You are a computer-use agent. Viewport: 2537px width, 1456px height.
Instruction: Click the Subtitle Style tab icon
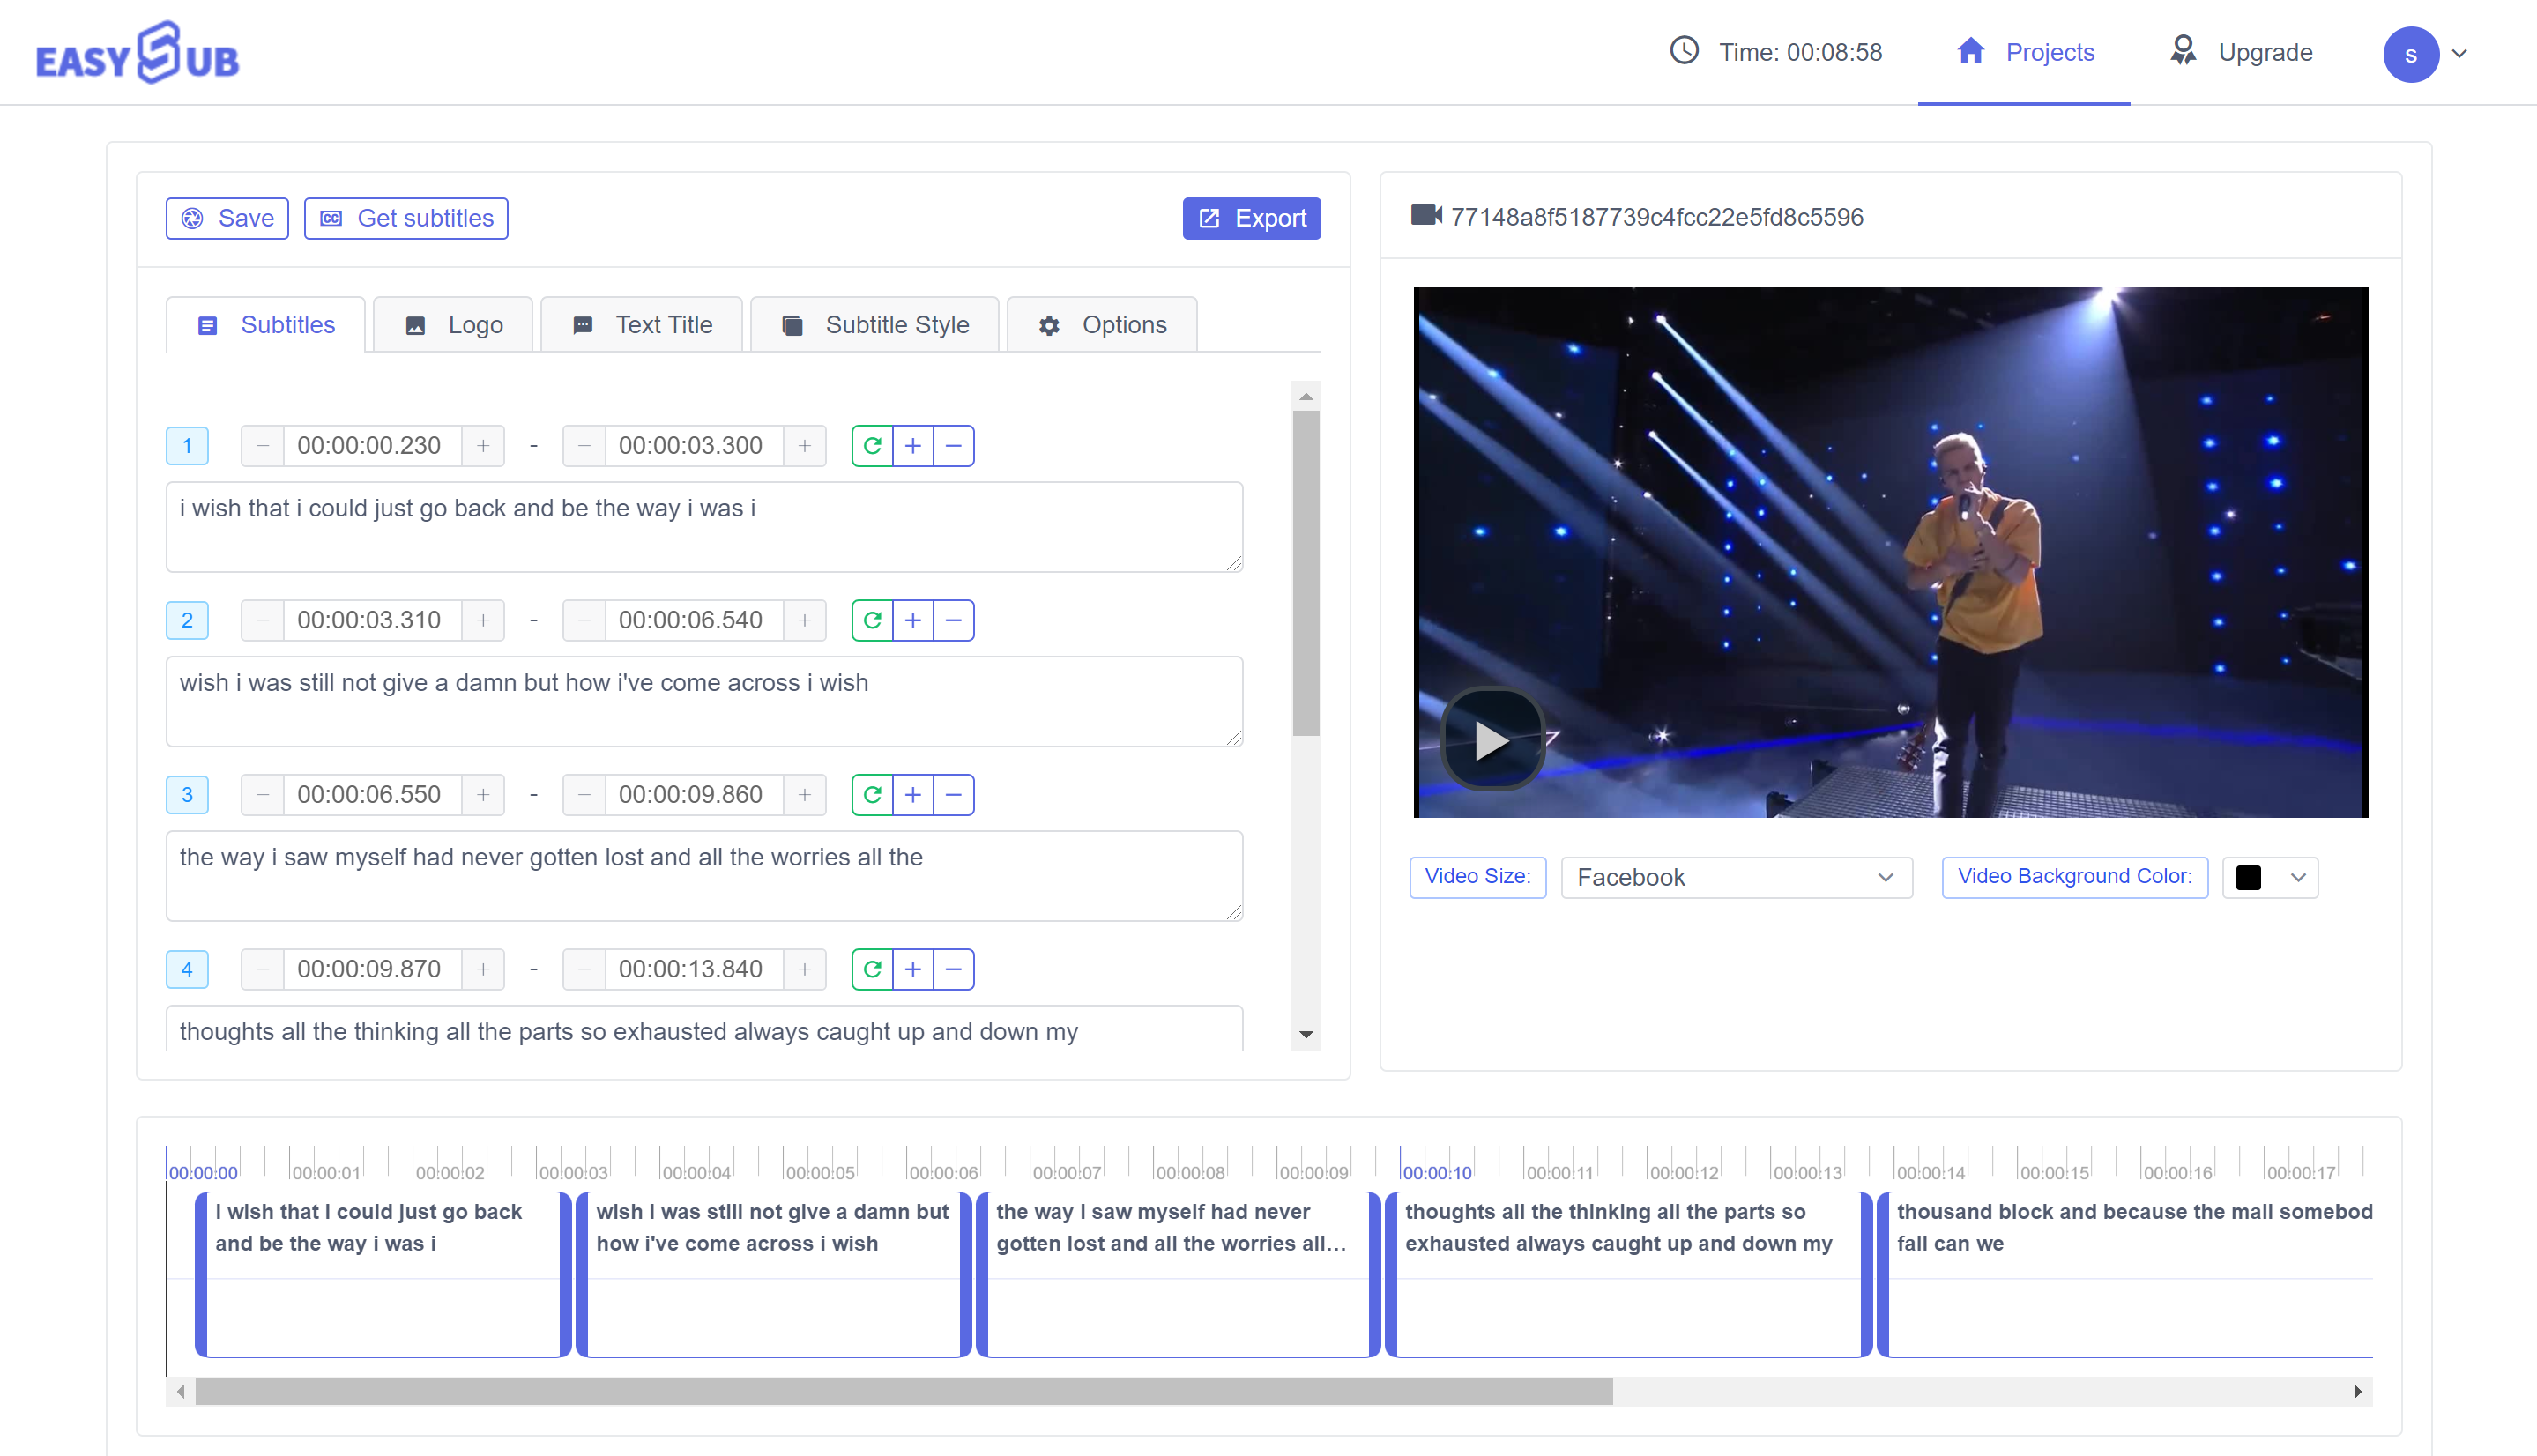click(792, 324)
